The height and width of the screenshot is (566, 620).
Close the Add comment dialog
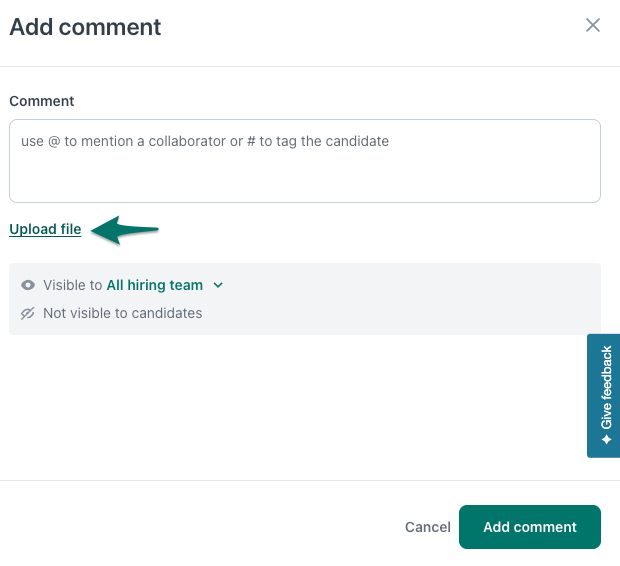pyautogui.click(x=593, y=26)
